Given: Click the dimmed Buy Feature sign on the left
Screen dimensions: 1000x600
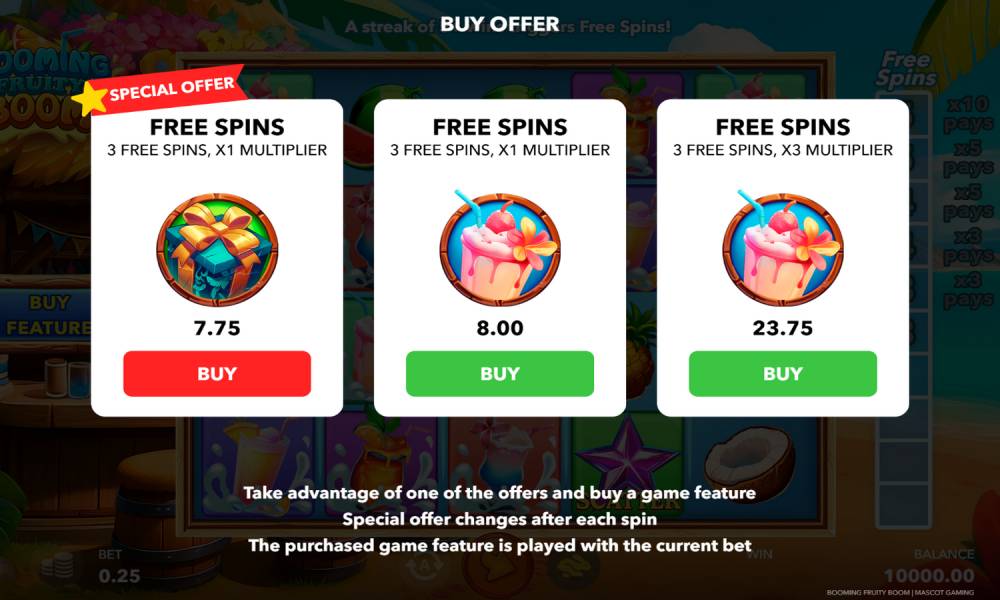Looking at the screenshot, I should coord(46,315).
